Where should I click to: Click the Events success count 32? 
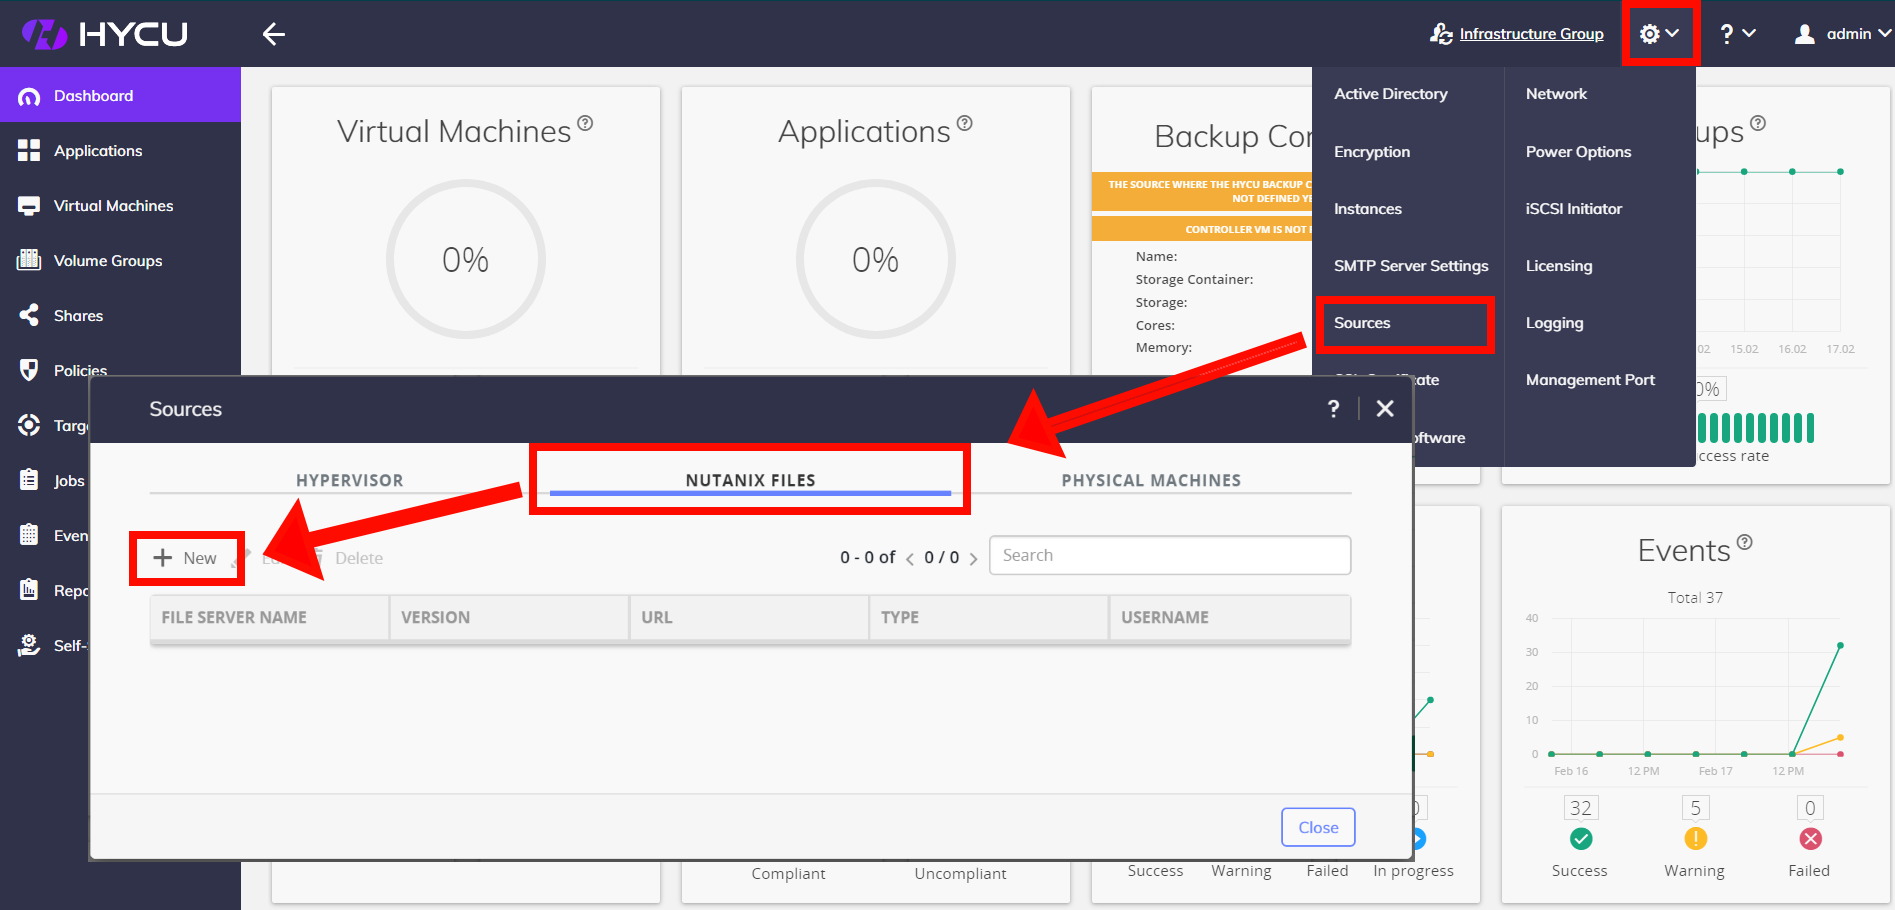point(1581,808)
